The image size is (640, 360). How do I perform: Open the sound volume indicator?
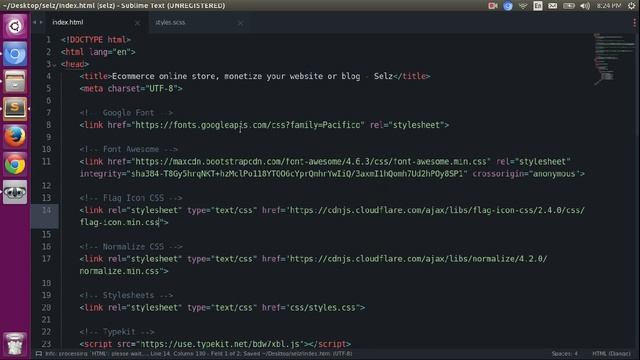click(585, 6)
